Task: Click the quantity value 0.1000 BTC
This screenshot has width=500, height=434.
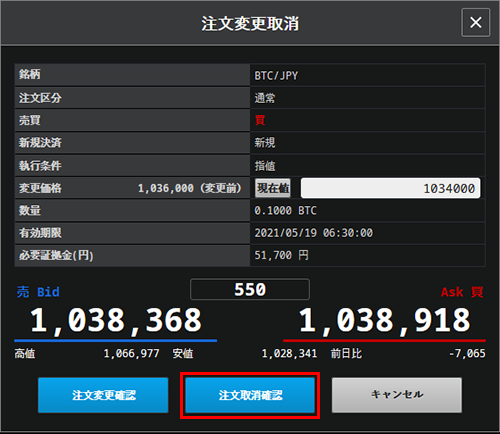Action: click(285, 210)
